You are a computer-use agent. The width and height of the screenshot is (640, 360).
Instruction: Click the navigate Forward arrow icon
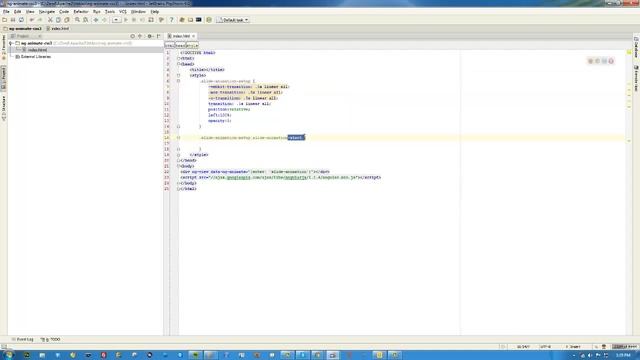(104, 20)
